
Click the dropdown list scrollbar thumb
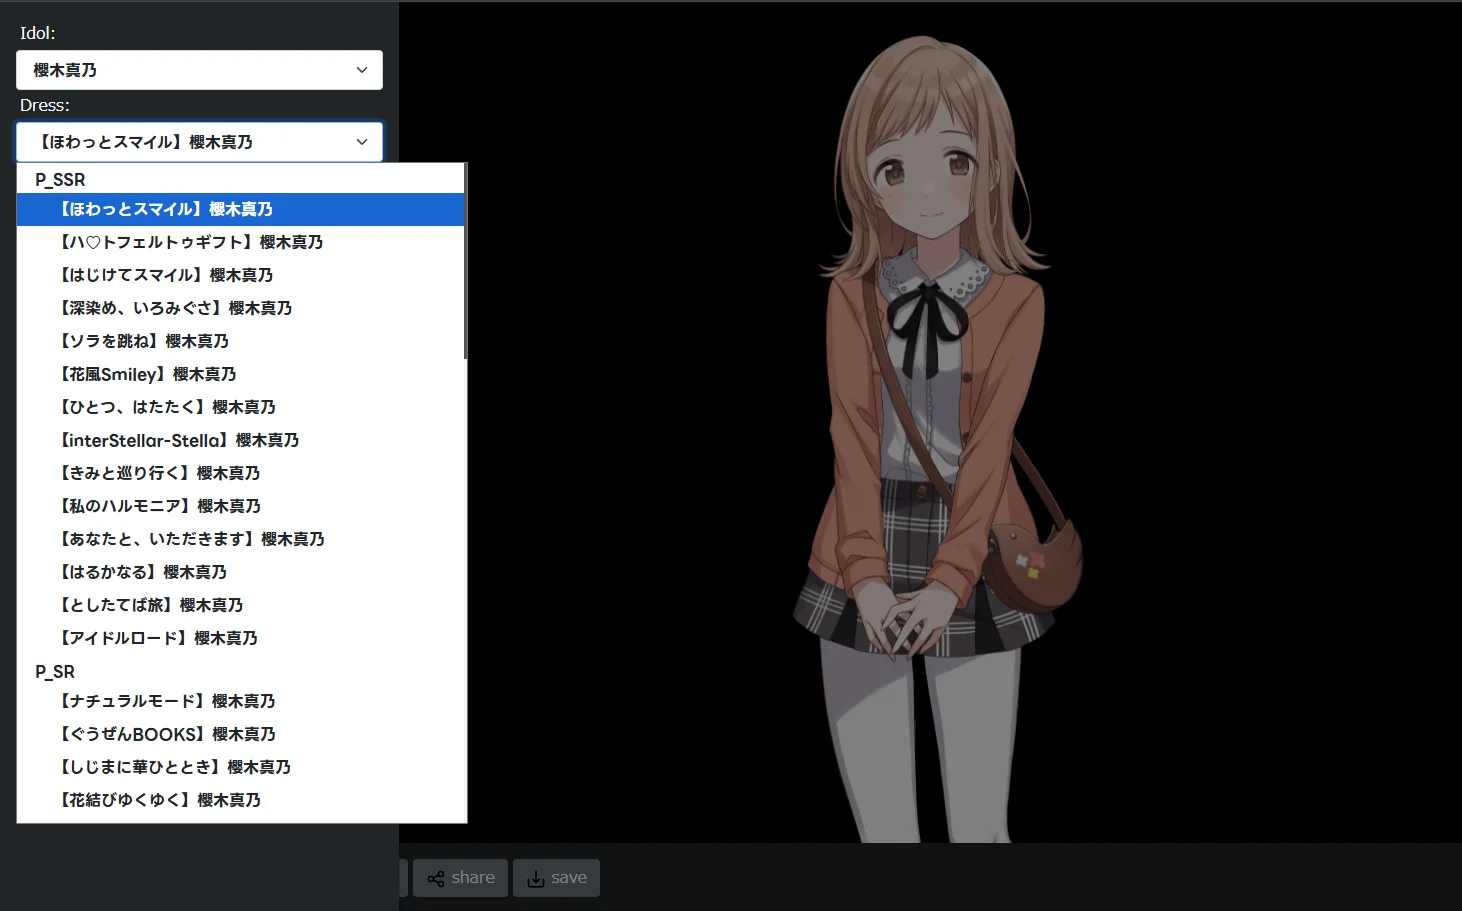point(465,260)
